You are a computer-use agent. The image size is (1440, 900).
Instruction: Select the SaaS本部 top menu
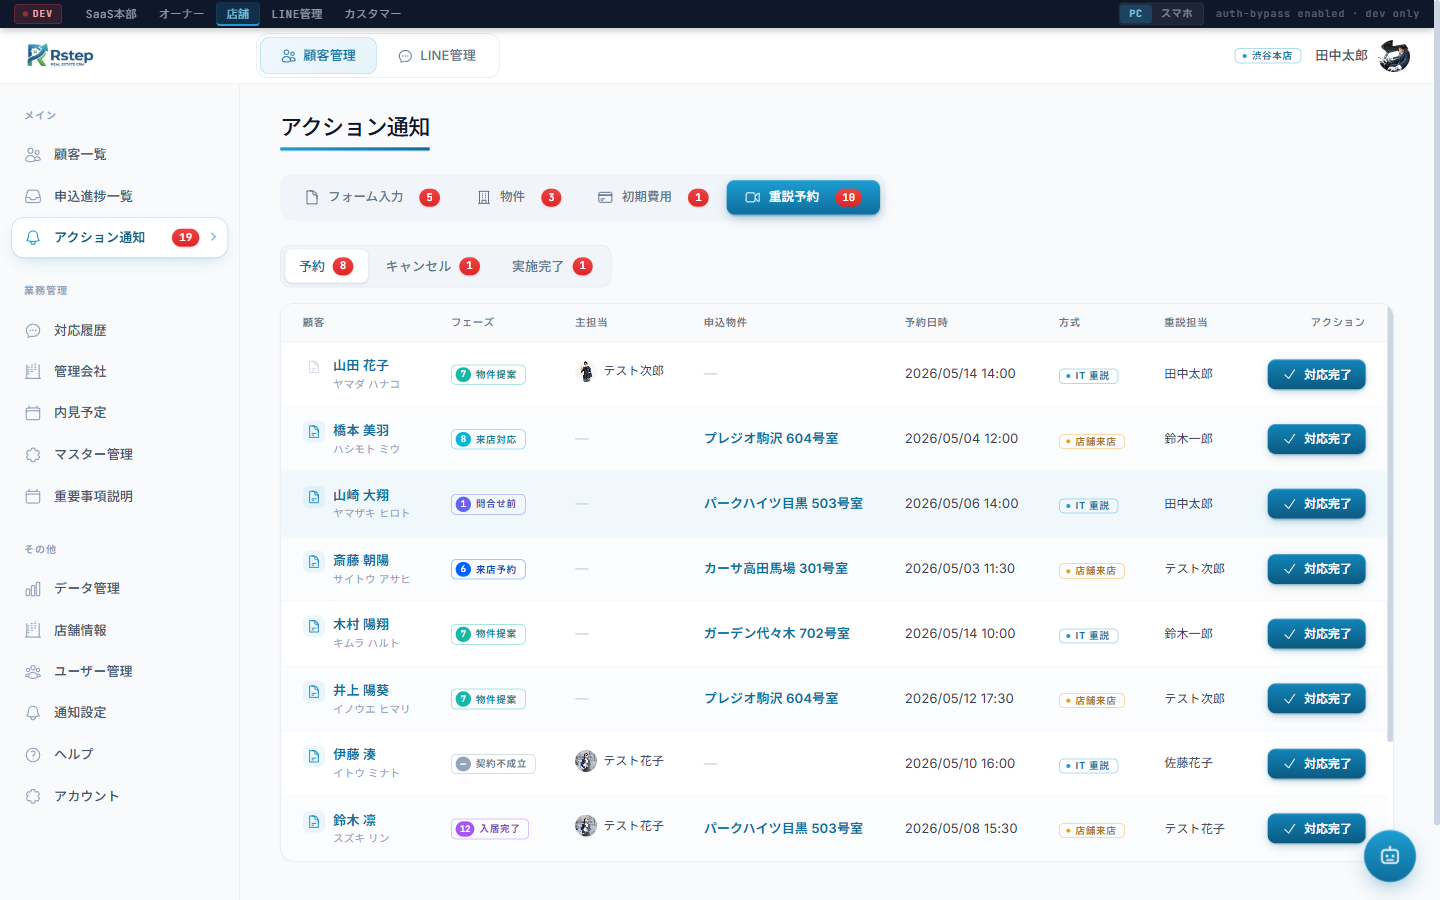point(111,14)
